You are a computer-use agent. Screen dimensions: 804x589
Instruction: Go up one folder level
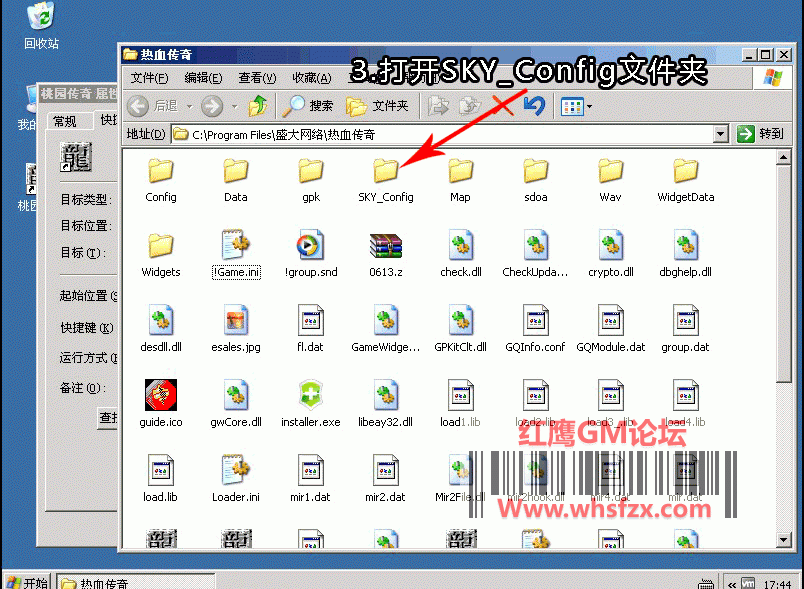tap(258, 106)
